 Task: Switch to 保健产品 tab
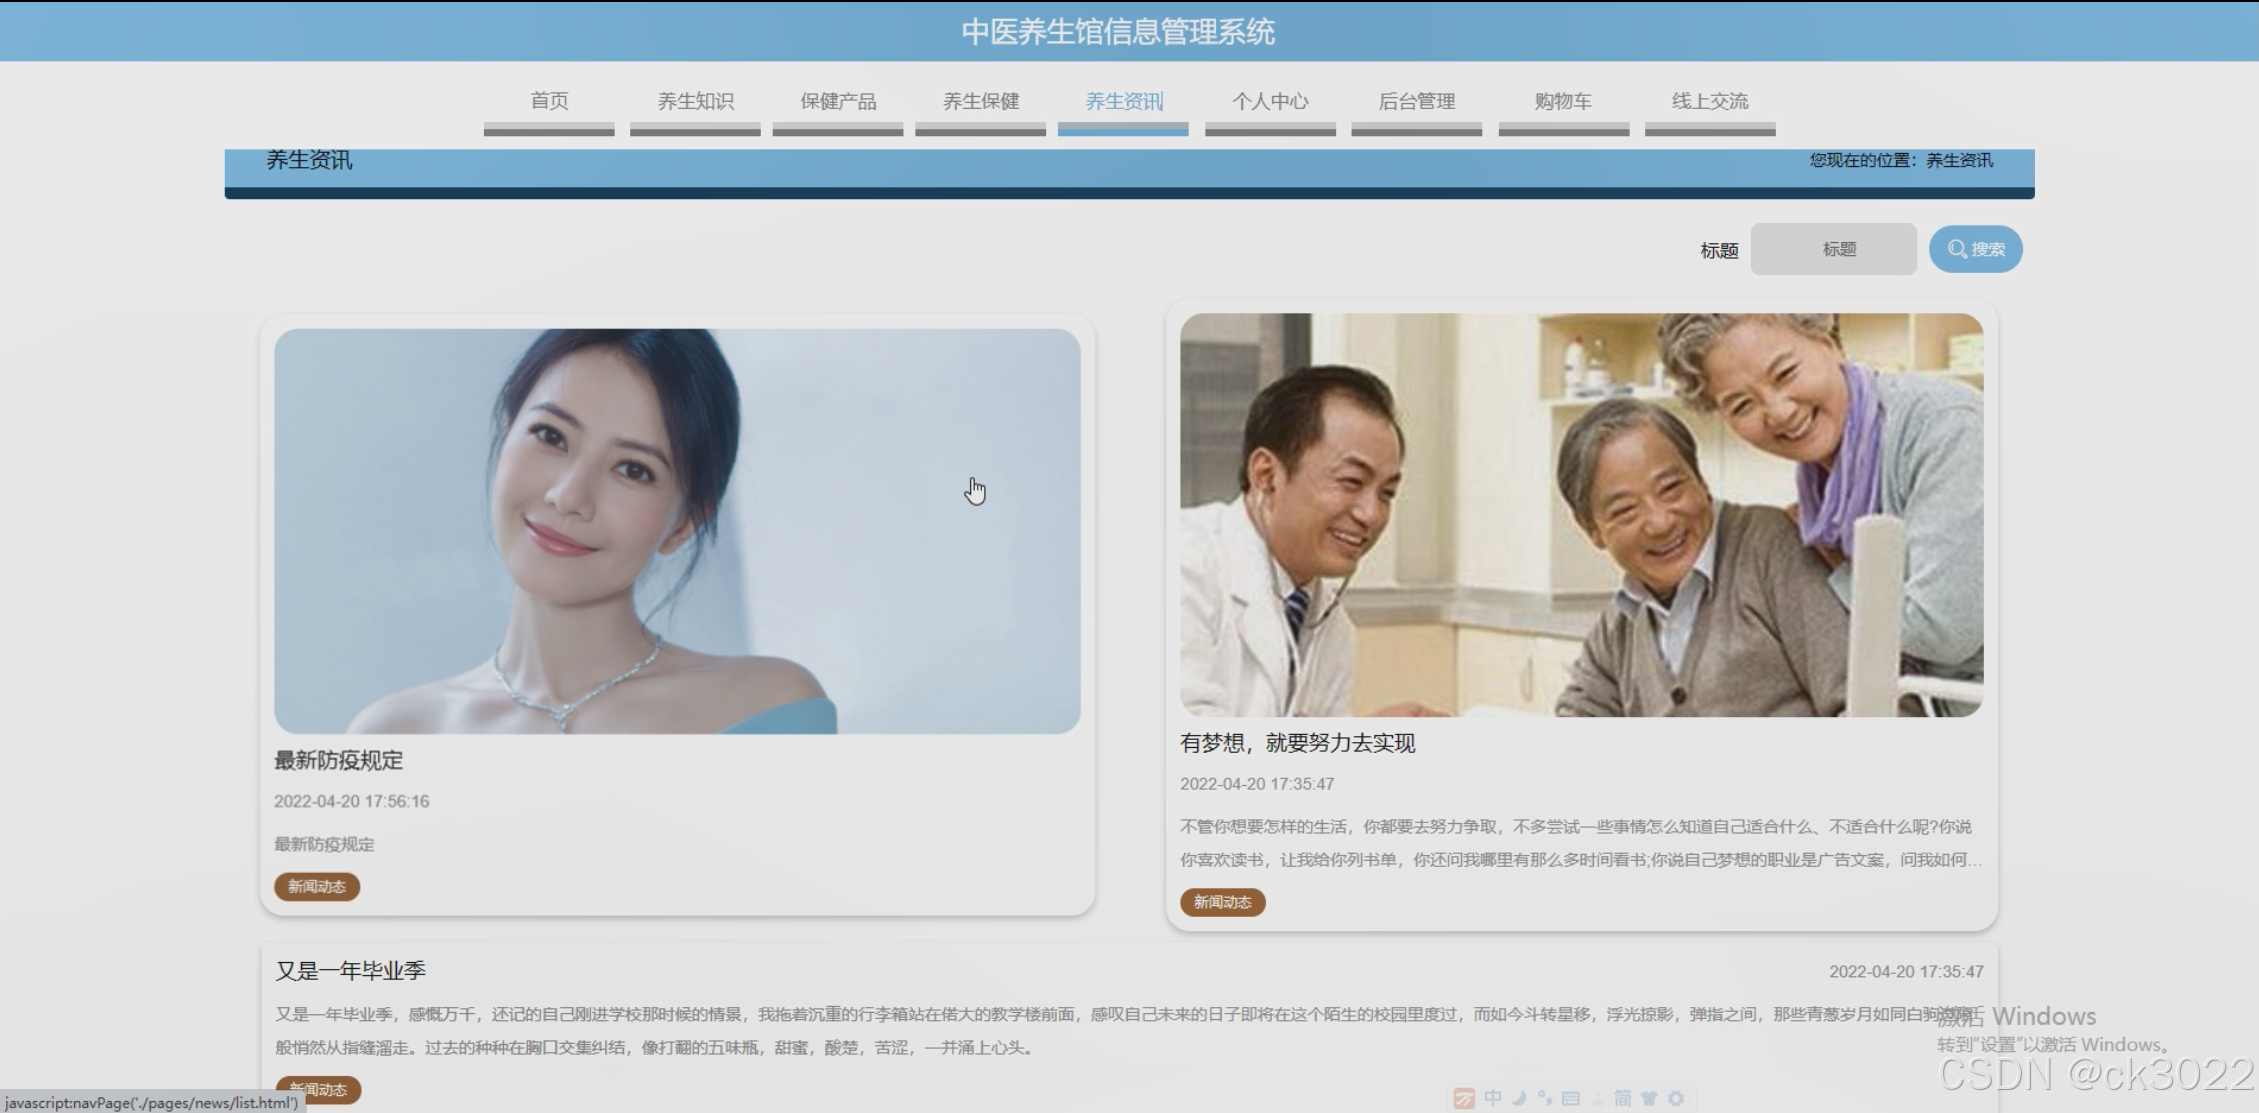pos(838,101)
